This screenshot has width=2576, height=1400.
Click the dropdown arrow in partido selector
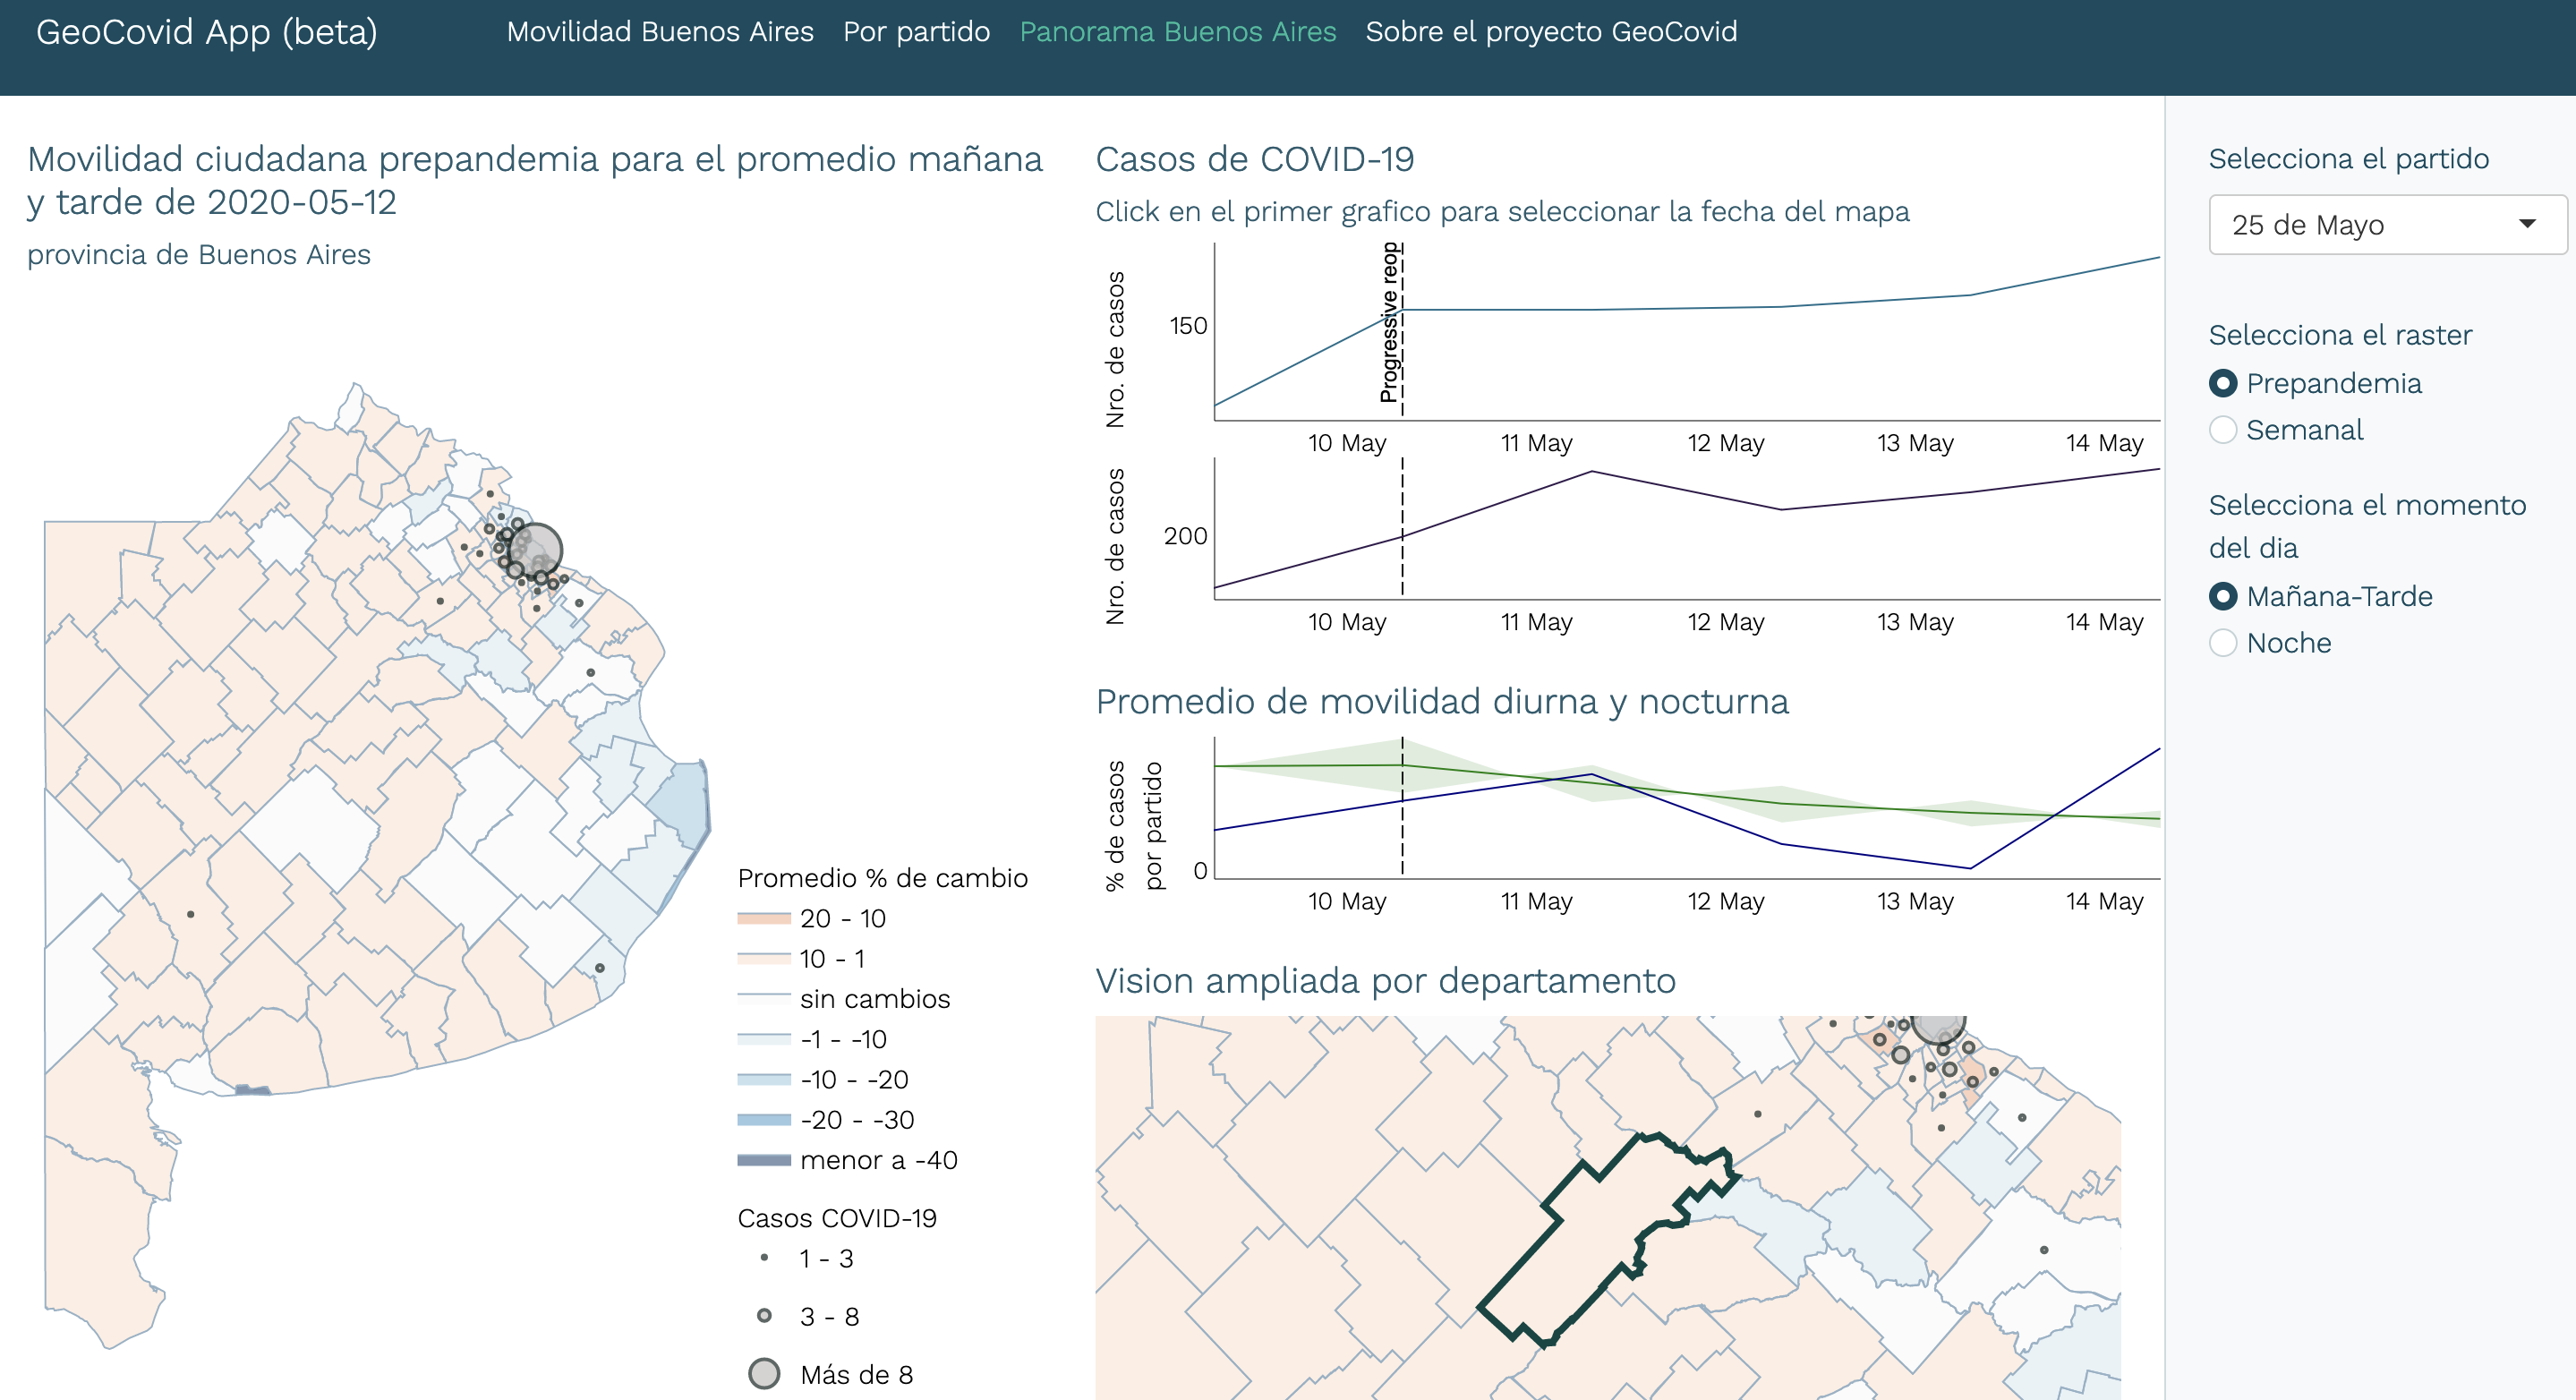[2527, 224]
